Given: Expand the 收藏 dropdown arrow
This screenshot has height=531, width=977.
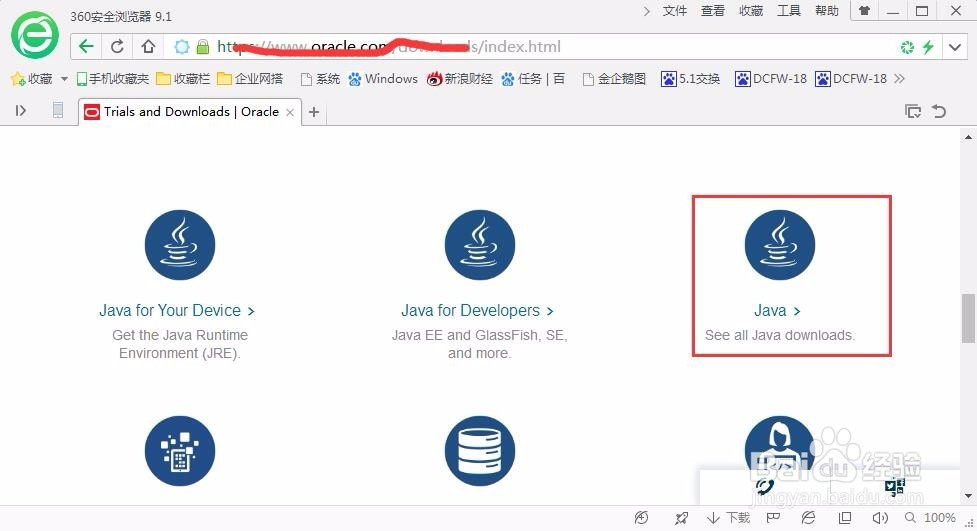Looking at the screenshot, I should point(64,79).
